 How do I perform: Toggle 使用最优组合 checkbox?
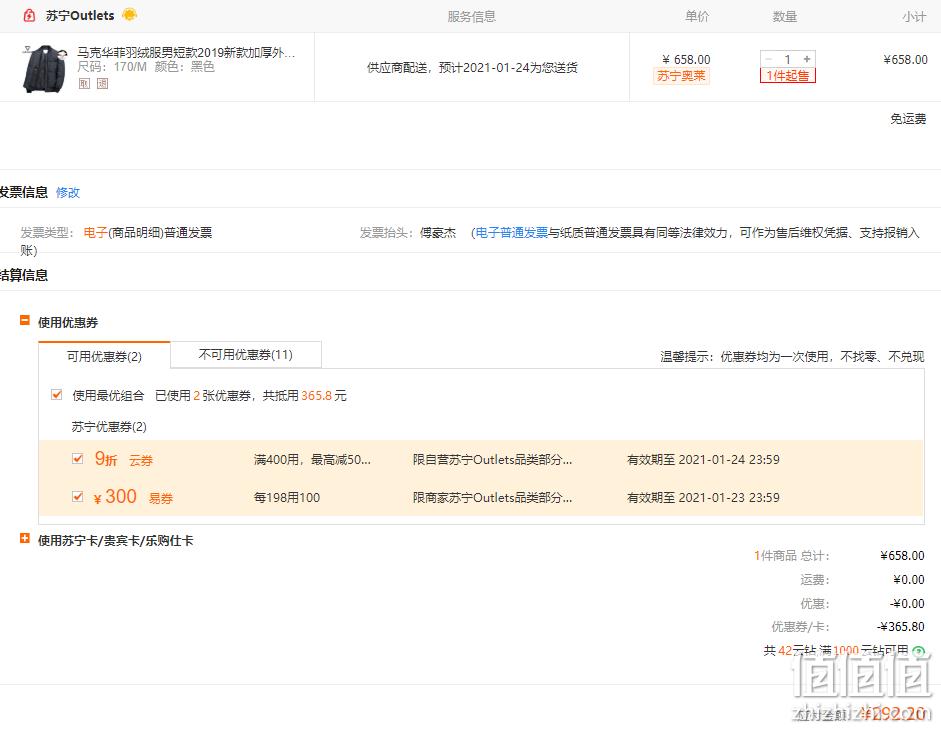tap(57, 394)
